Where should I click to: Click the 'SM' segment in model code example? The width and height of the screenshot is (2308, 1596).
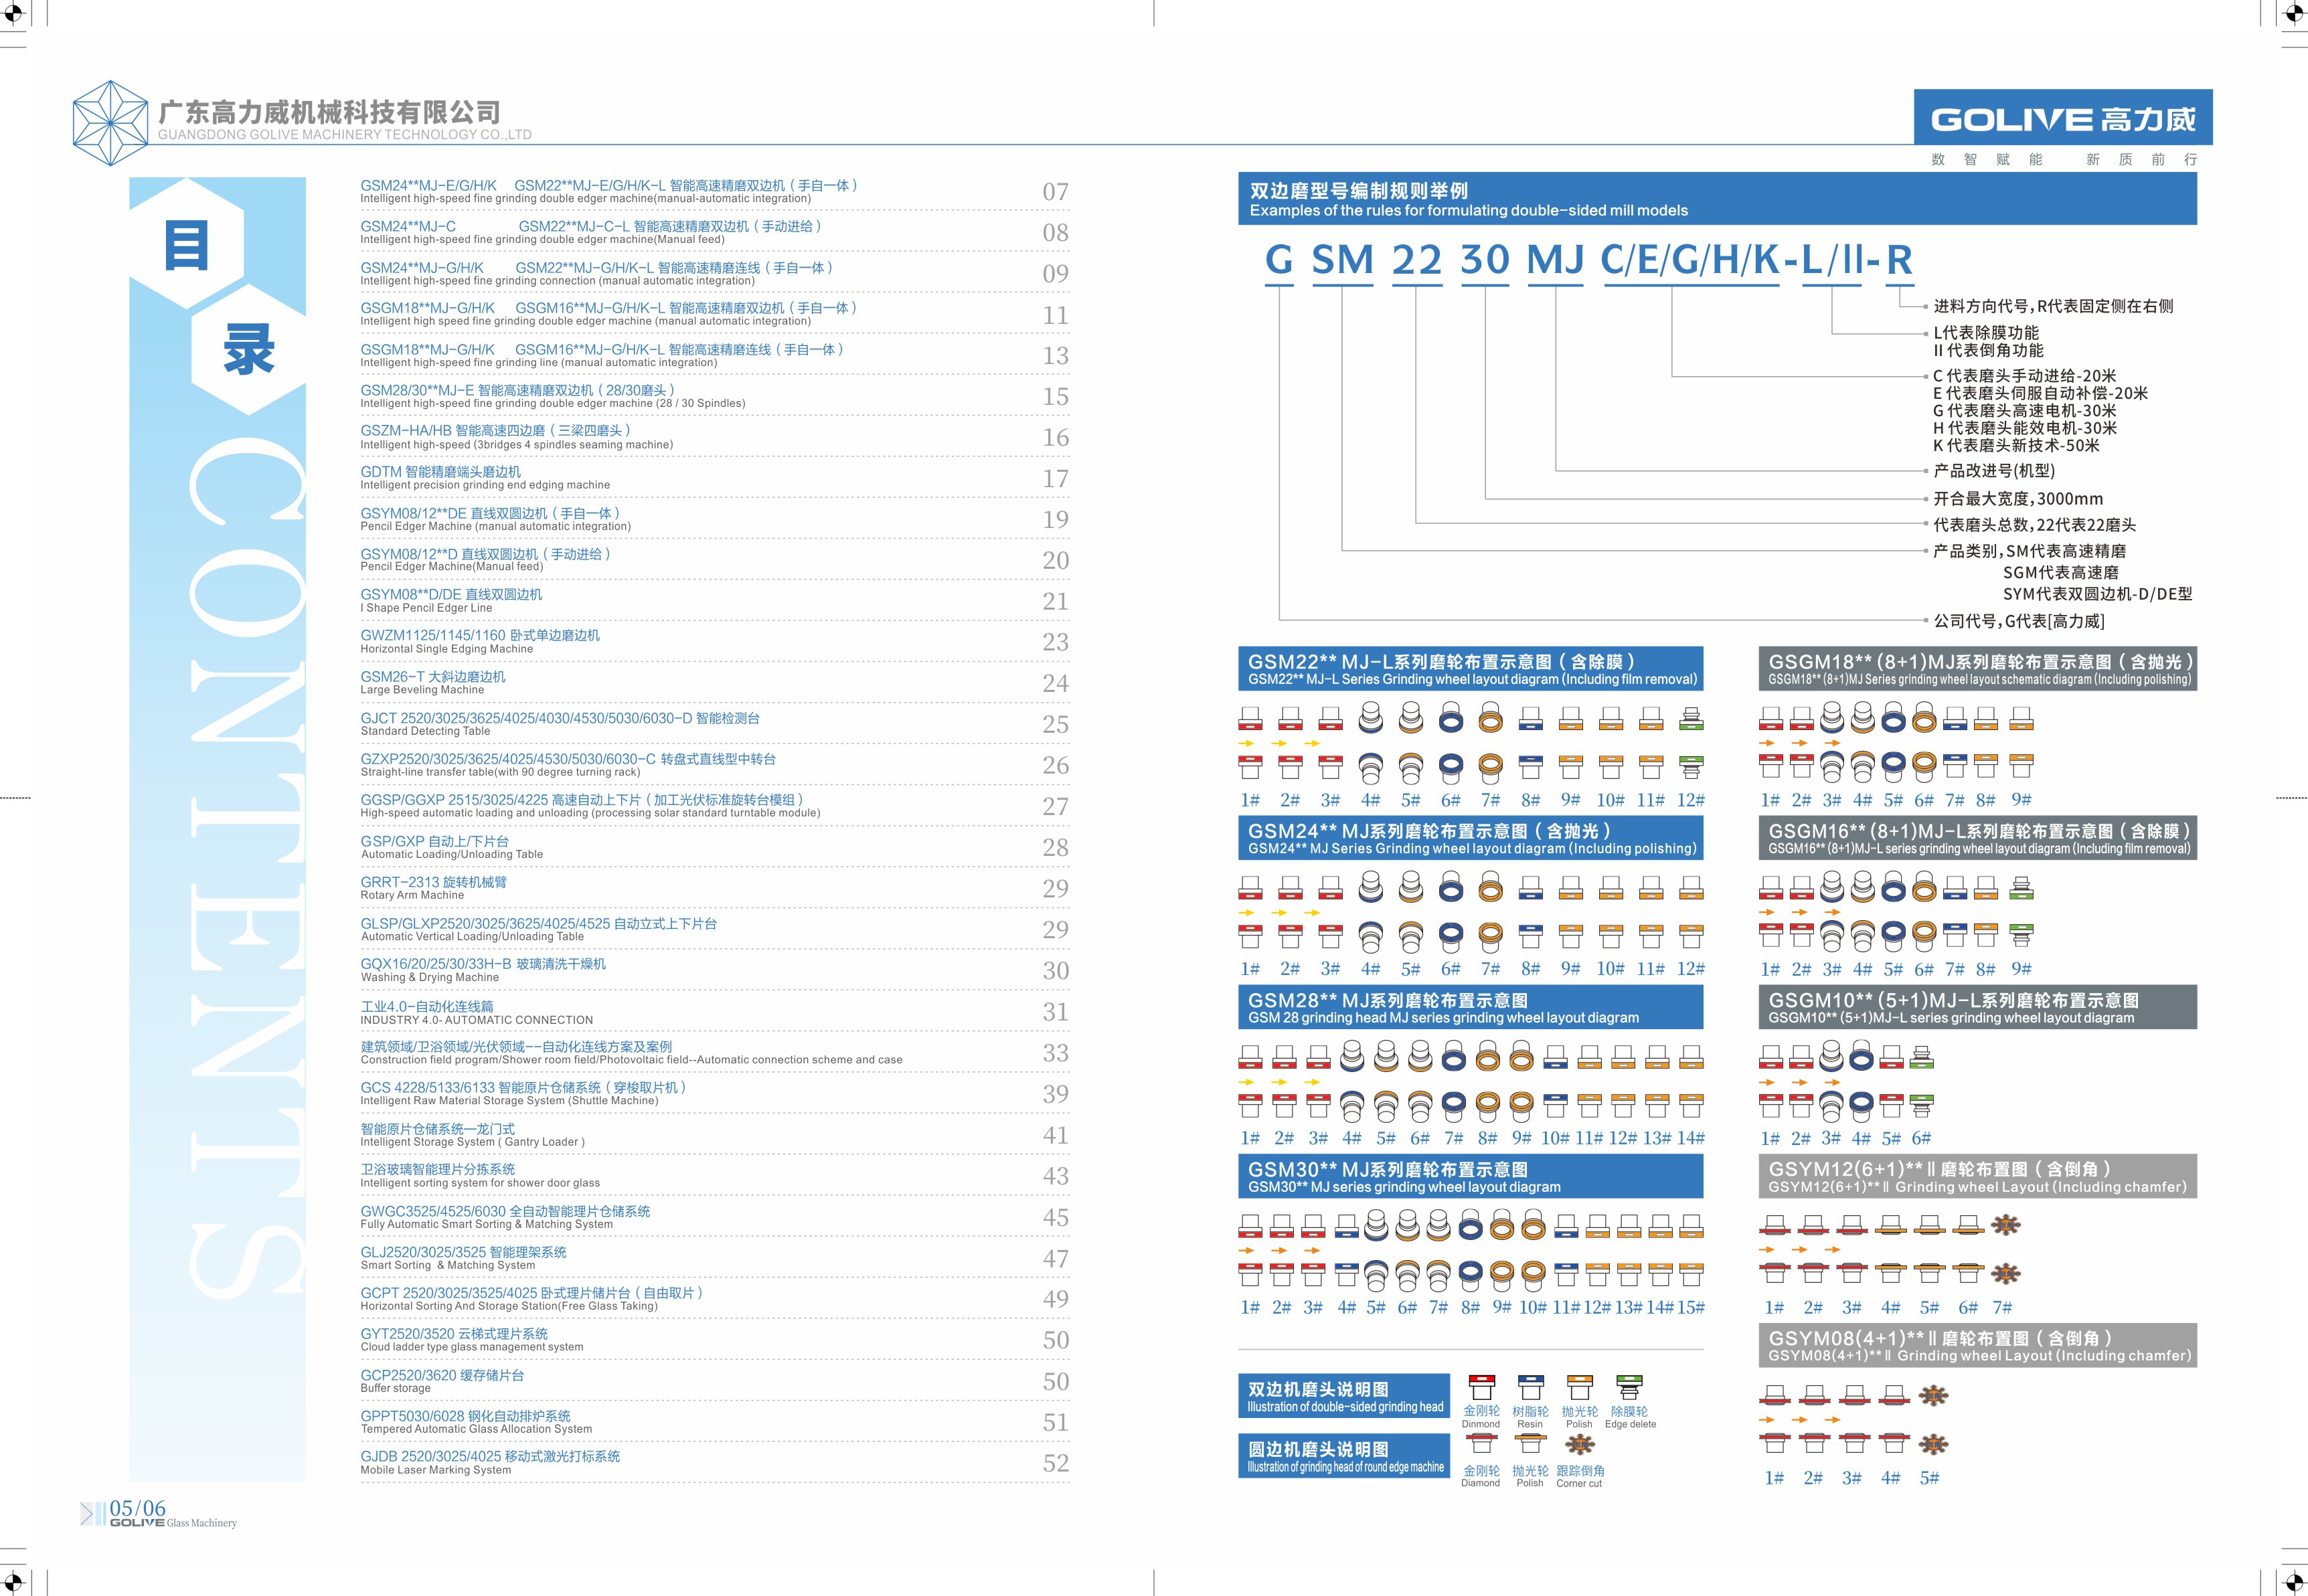(x=1342, y=260)
